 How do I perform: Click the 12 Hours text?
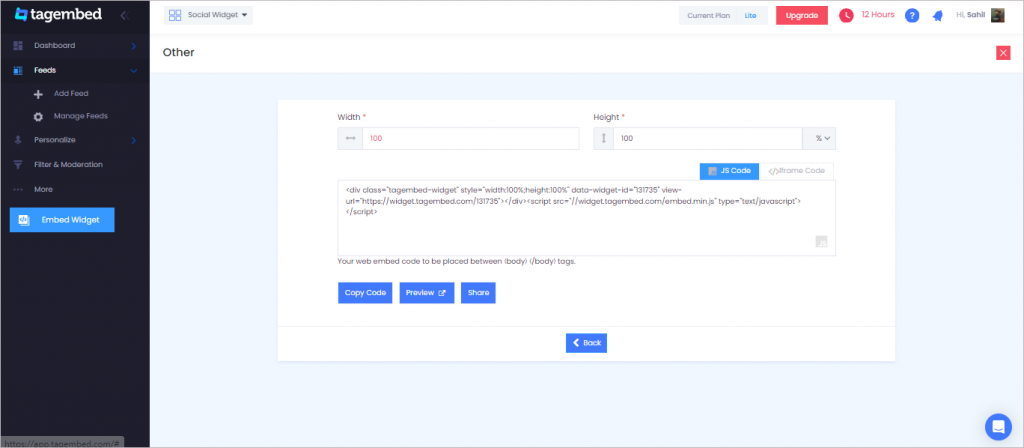pyautogui.click(x=878, y=14)
